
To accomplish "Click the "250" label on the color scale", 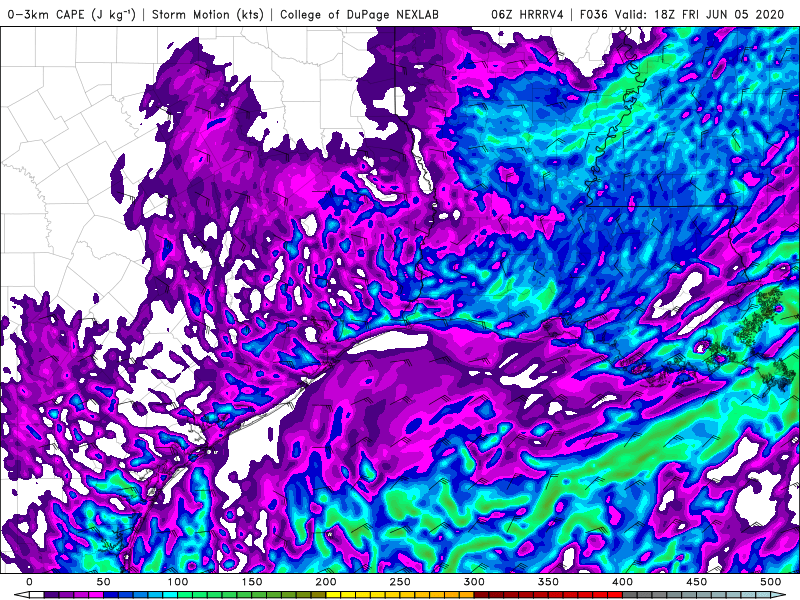I will coord(400,582).
